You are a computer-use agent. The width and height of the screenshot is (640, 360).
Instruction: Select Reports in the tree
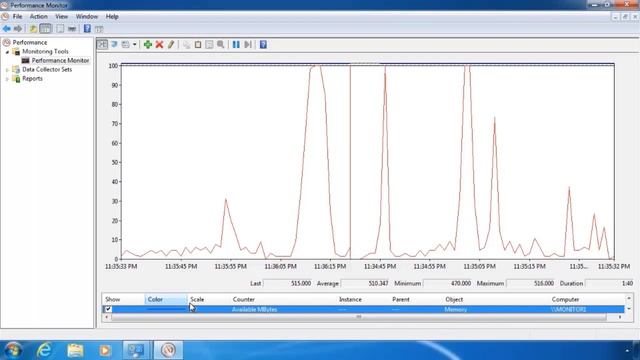coord(32,78)
